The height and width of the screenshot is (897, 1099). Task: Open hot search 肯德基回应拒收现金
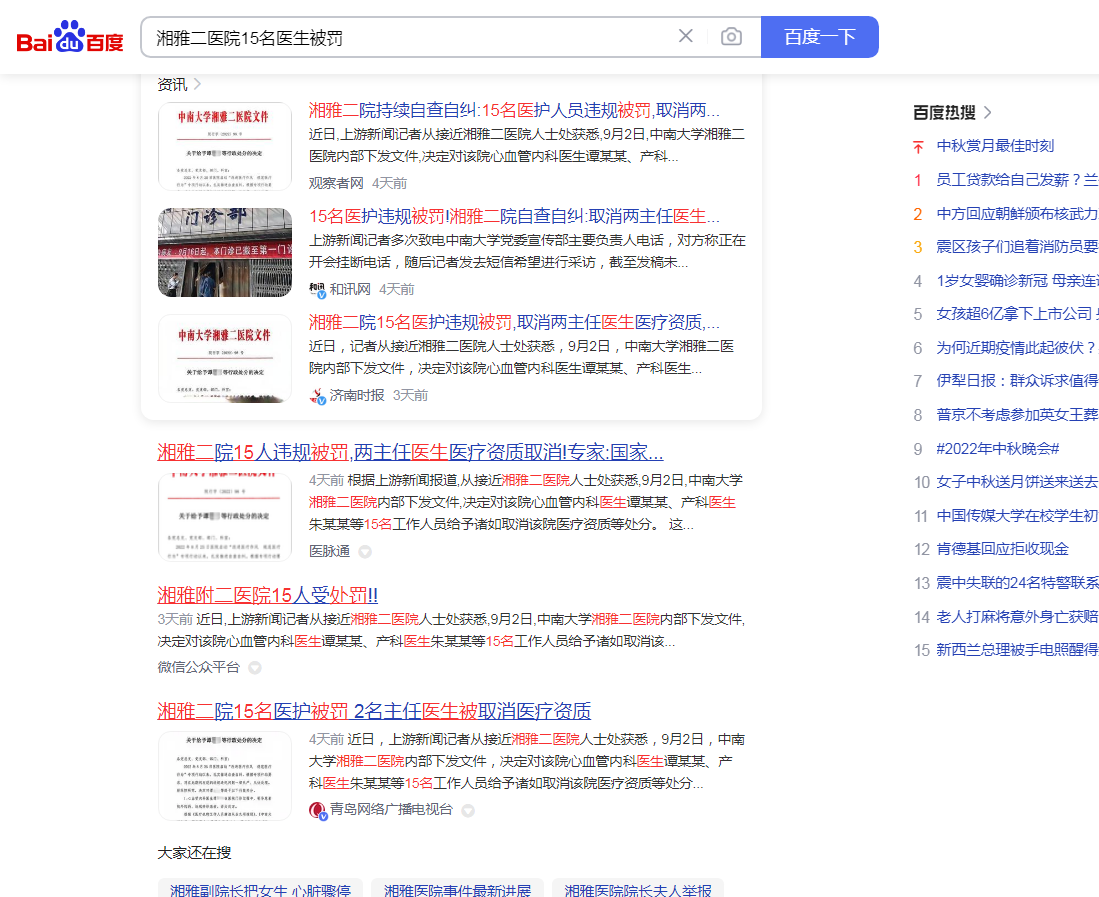click(x=1002, y=549)
